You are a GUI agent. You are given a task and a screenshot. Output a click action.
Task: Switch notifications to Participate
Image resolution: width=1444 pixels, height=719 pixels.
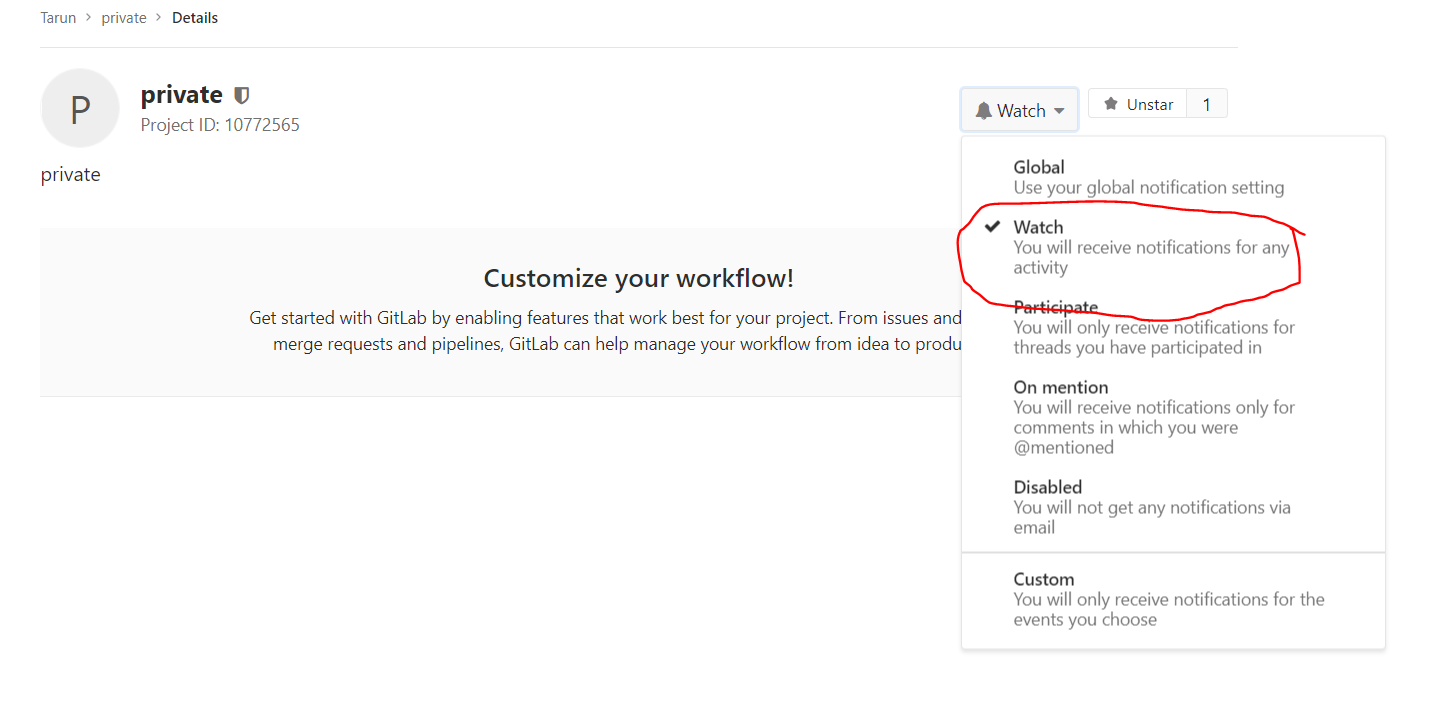coord(1153,327)
